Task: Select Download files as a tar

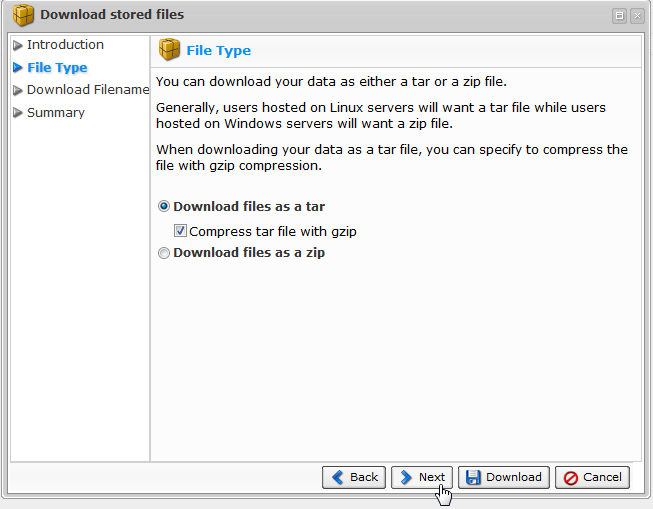Action: pyautogui.click(x=164, y=207)
